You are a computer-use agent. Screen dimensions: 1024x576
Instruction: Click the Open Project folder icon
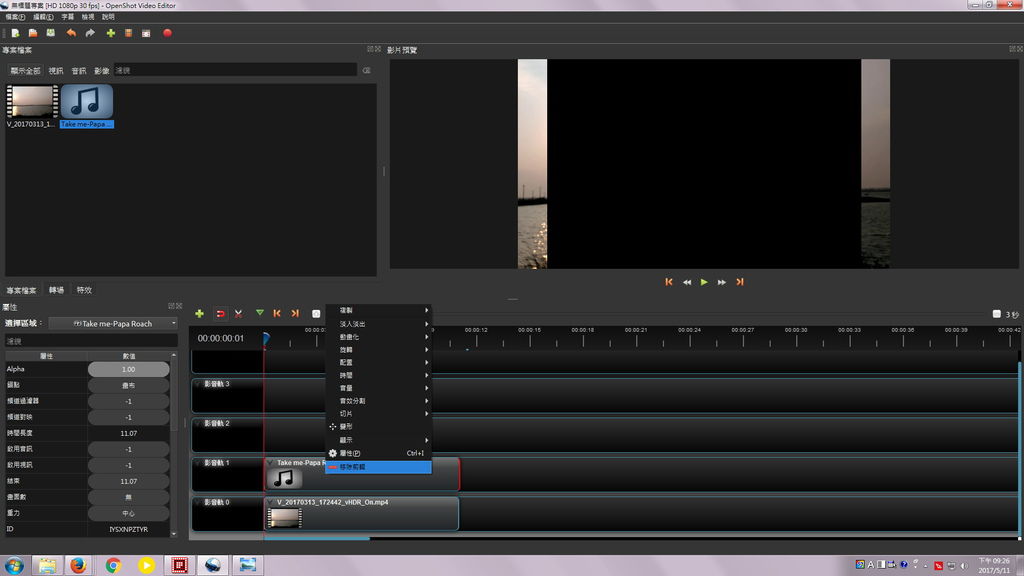click(x=33, y=33)
